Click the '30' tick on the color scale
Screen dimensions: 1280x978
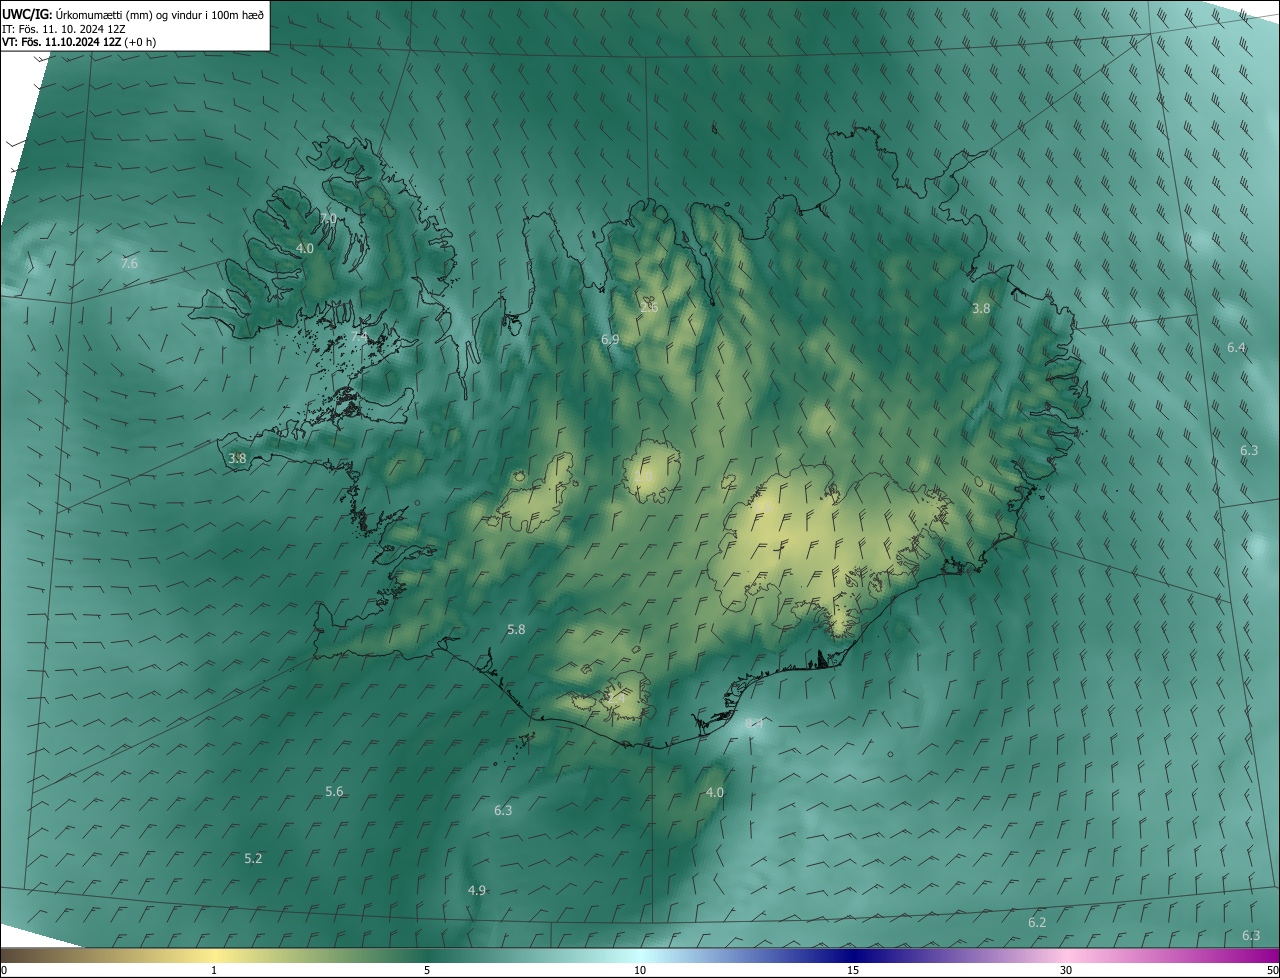pos(1066,971)
